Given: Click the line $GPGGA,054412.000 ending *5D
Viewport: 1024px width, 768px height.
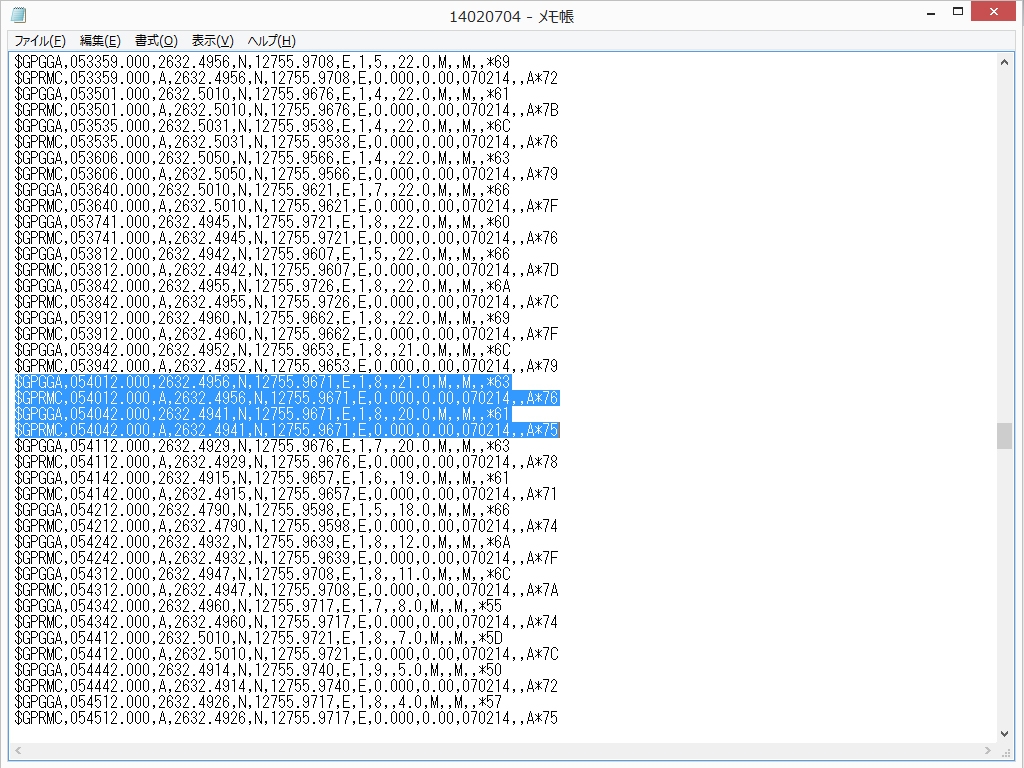Looking at the screenshot, I should (x=259, y=638).
